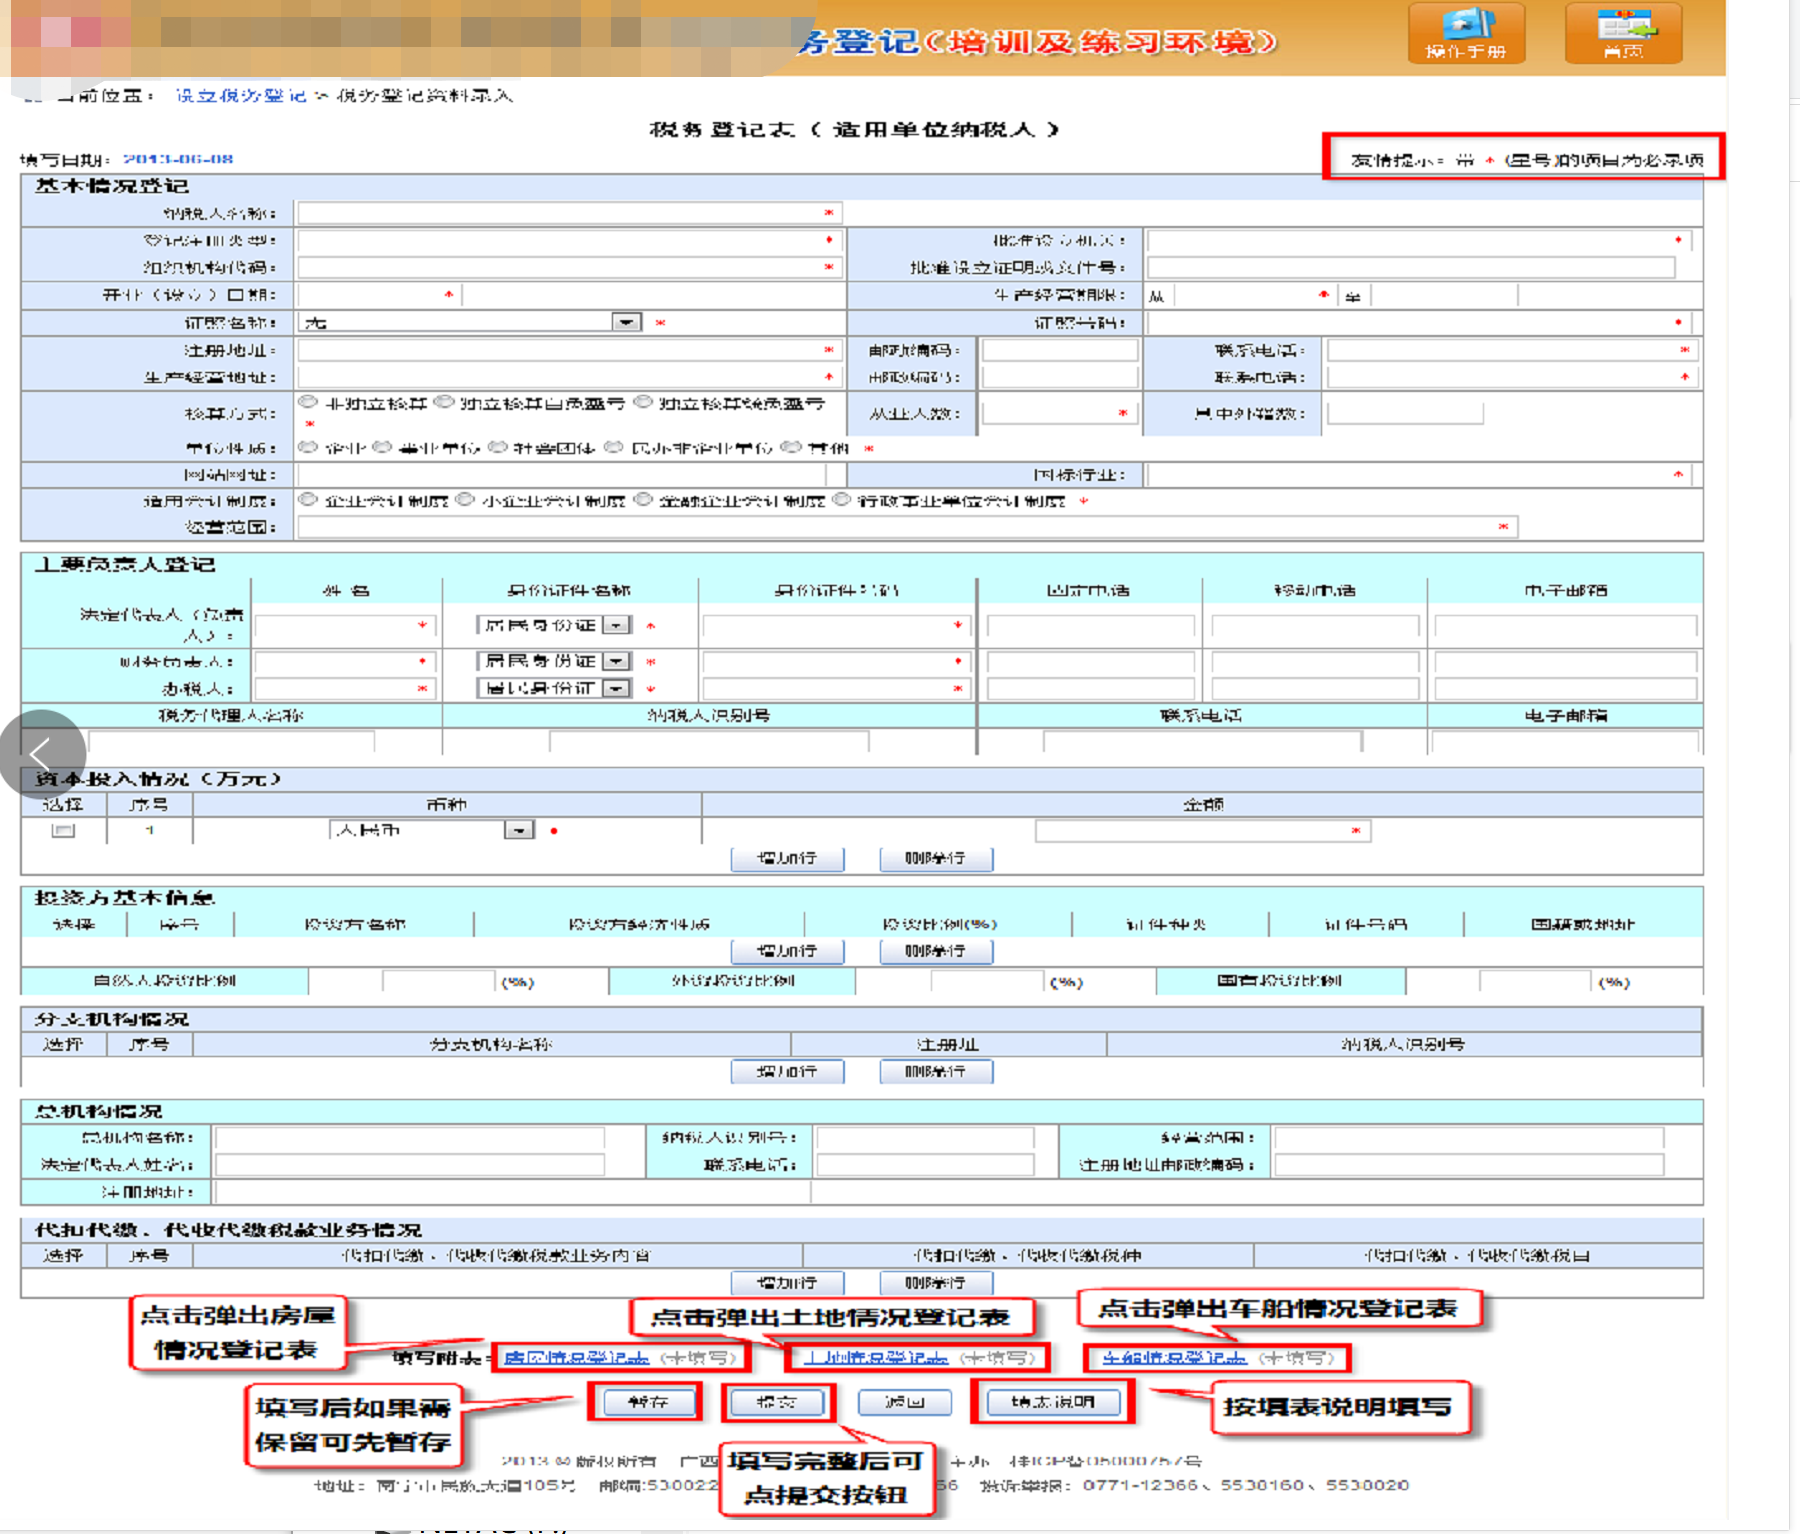The width and height of the screenshot is (1800, 1534).
Task: Click the 自然人投资比例 percentage field
Action: click(438, 981)
